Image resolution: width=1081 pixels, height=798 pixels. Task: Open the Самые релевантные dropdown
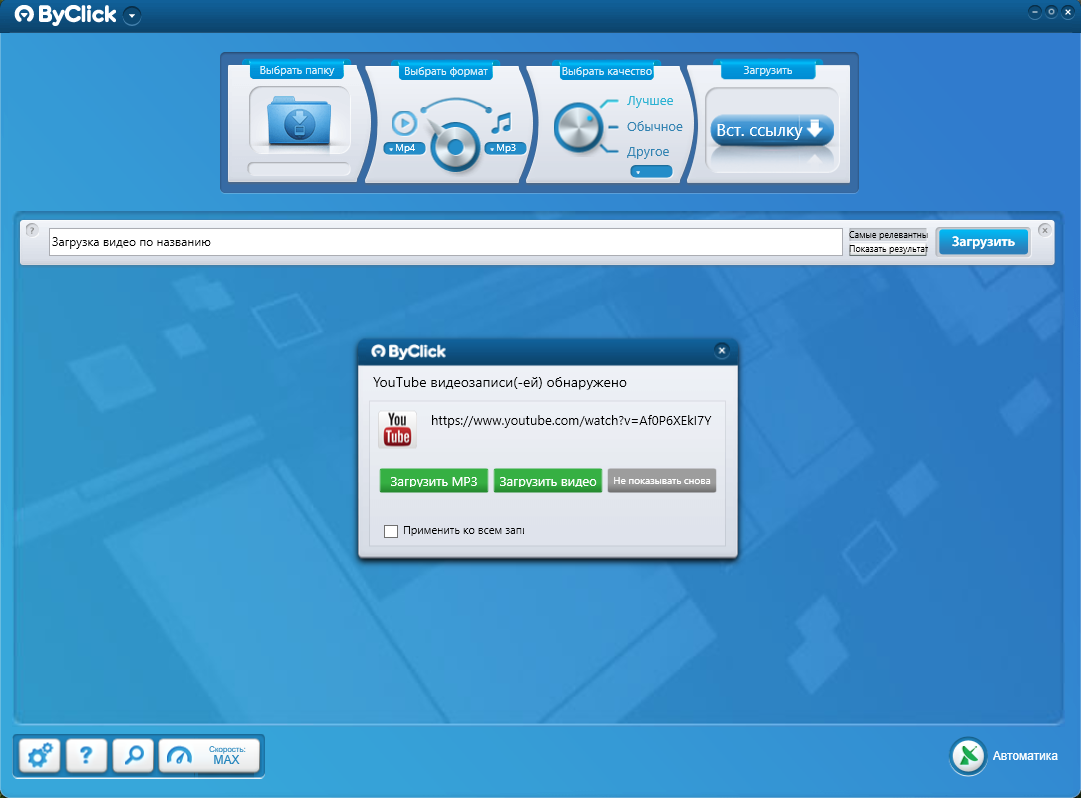click(888, 235)
